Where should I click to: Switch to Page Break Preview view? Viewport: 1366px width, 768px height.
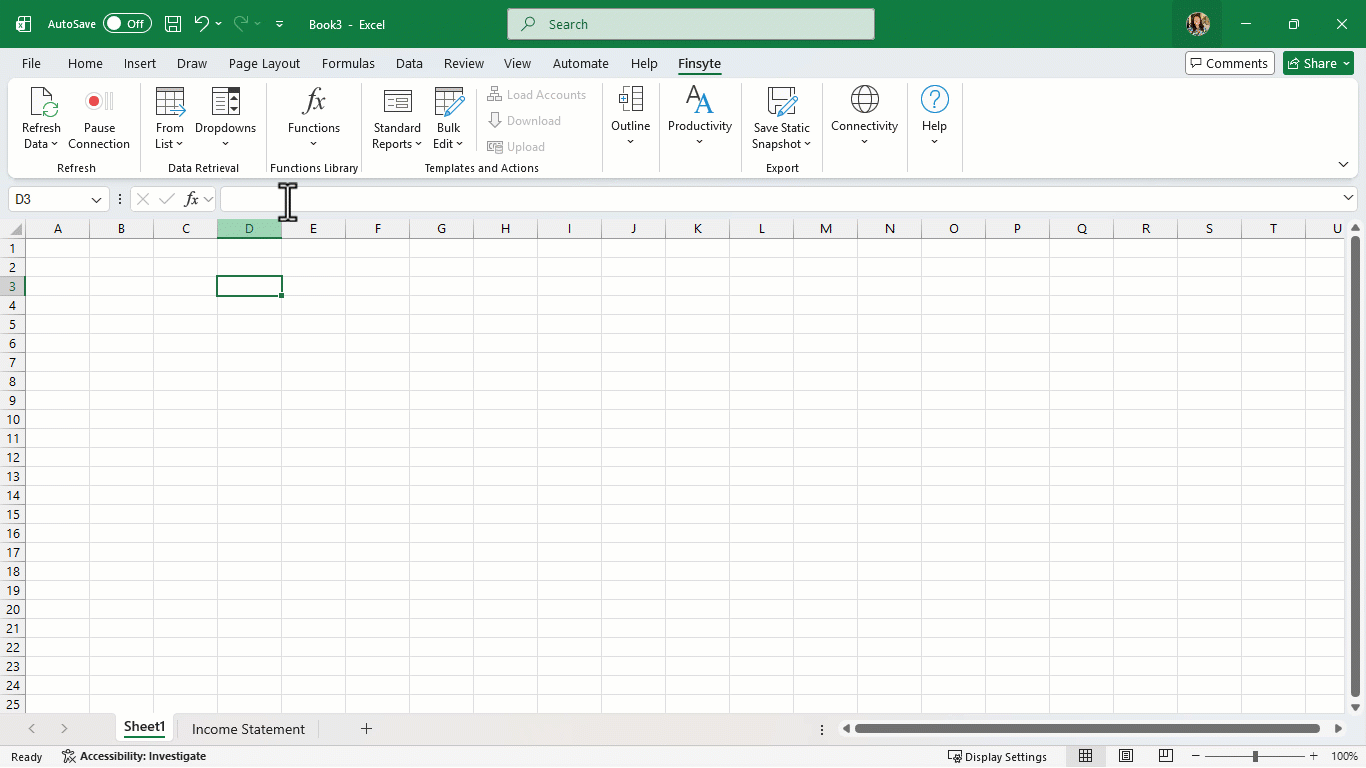(1165, 756)
